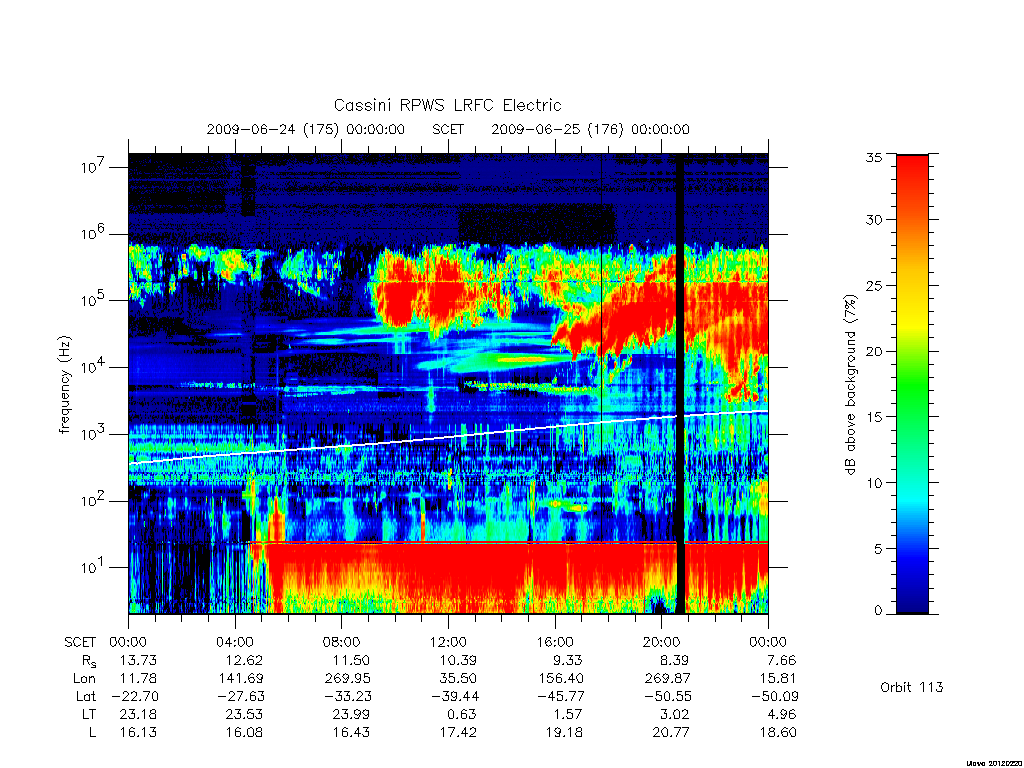Click the 10^5 frequency axis tick label

point(93,299)
